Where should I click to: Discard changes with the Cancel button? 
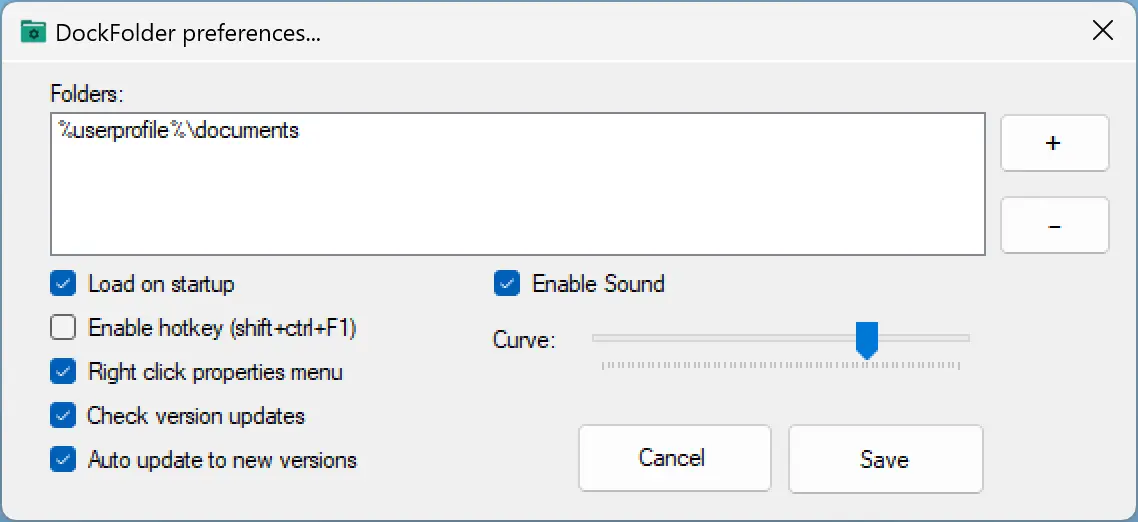tap(674, 458)
